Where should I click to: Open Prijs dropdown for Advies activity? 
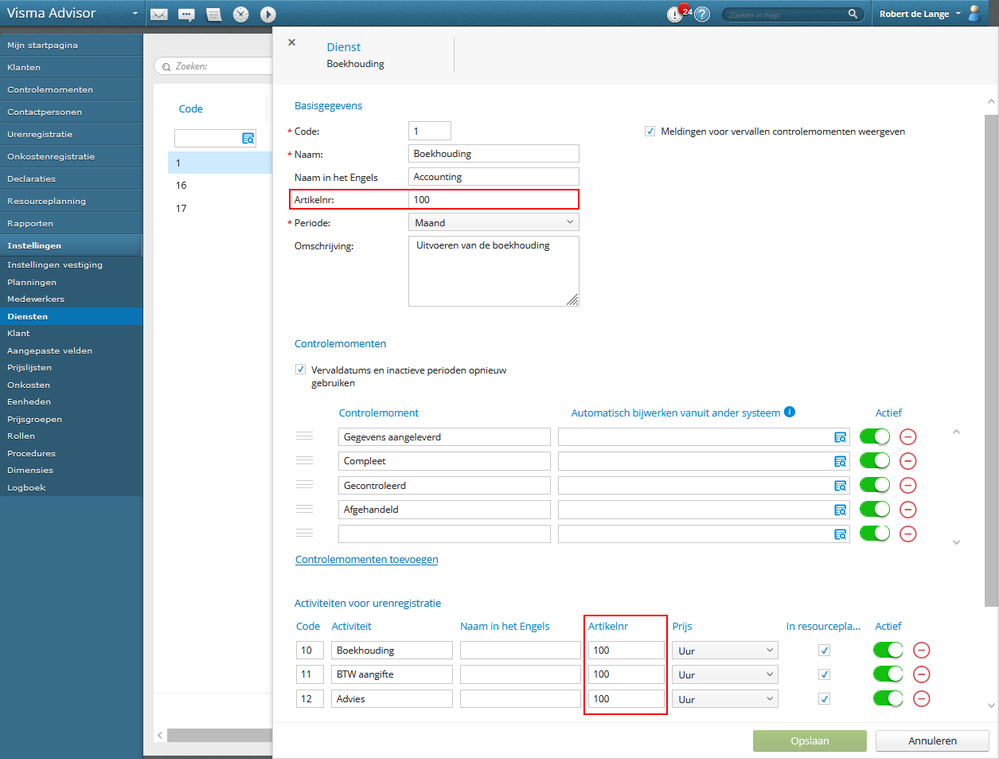click(x=725, y=699)
